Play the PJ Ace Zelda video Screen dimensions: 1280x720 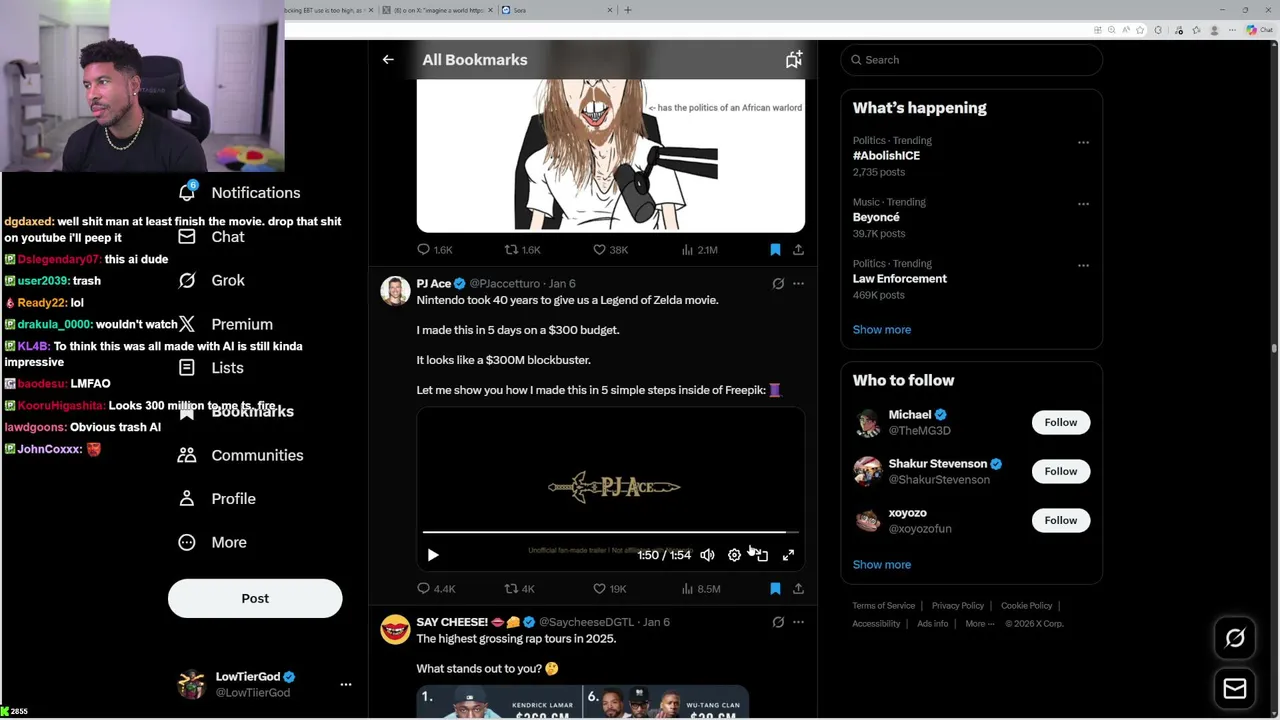pos(433,555)
